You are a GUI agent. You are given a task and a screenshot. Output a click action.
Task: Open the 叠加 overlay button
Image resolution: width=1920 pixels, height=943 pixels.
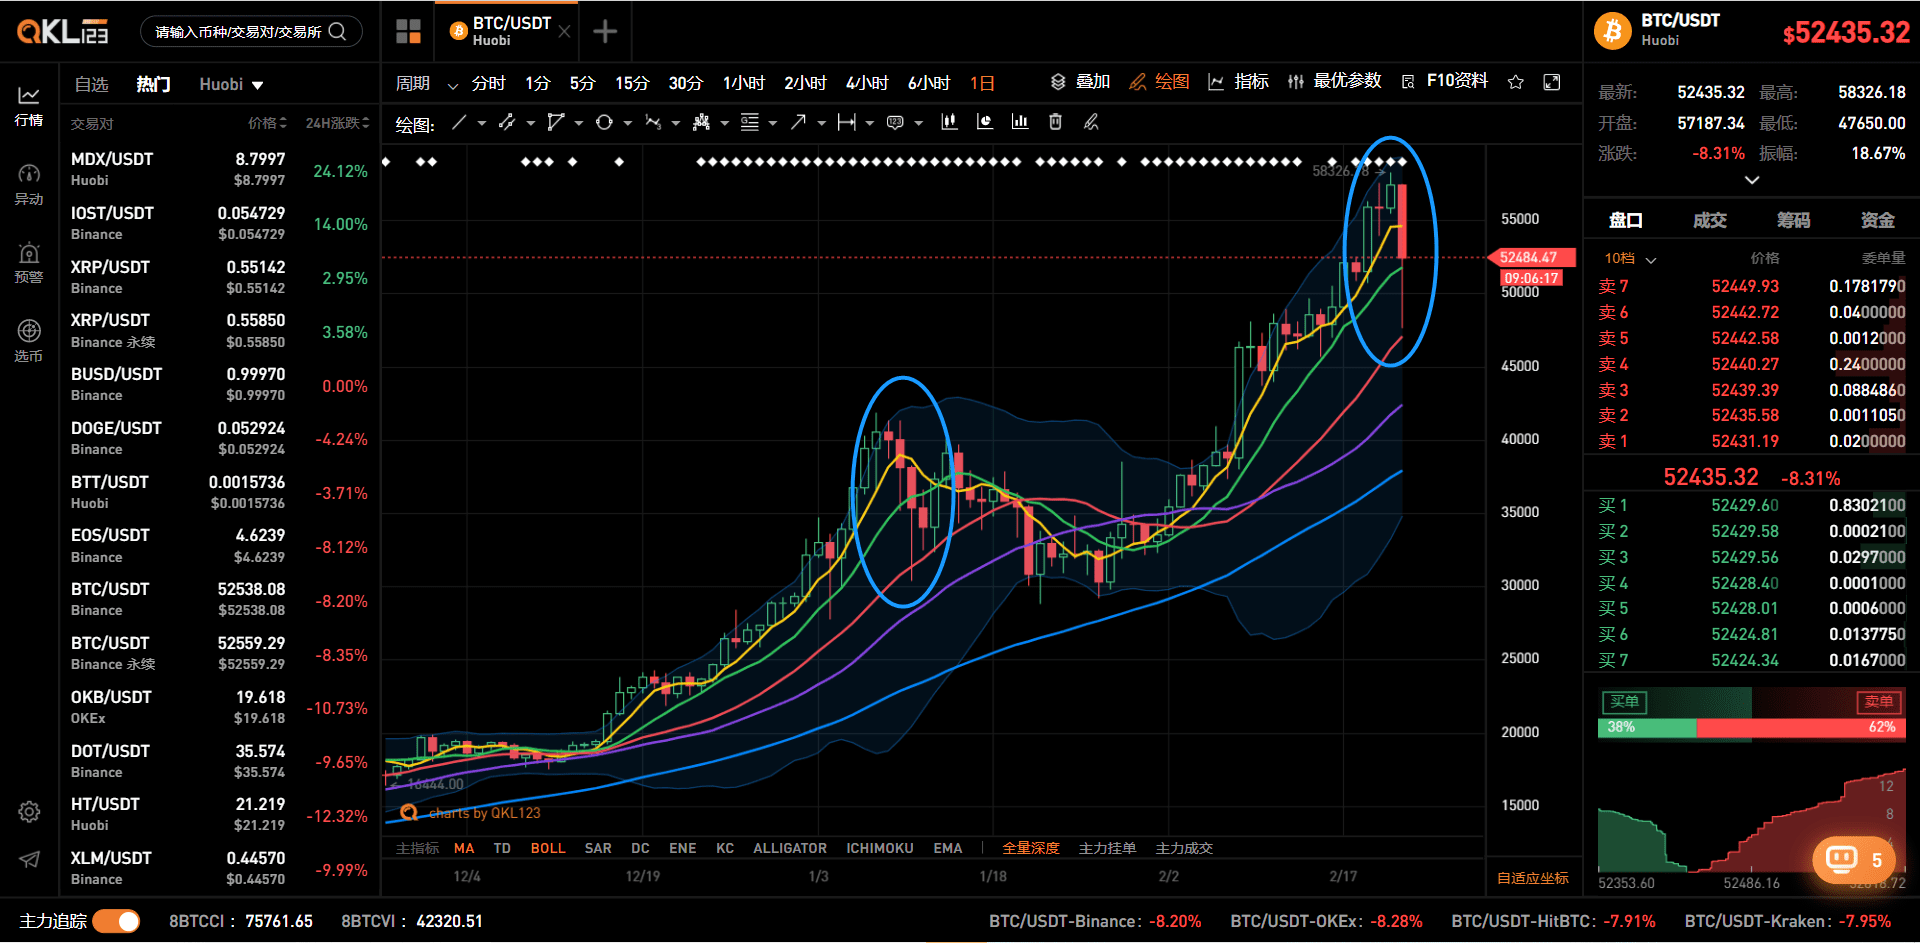1081,82
